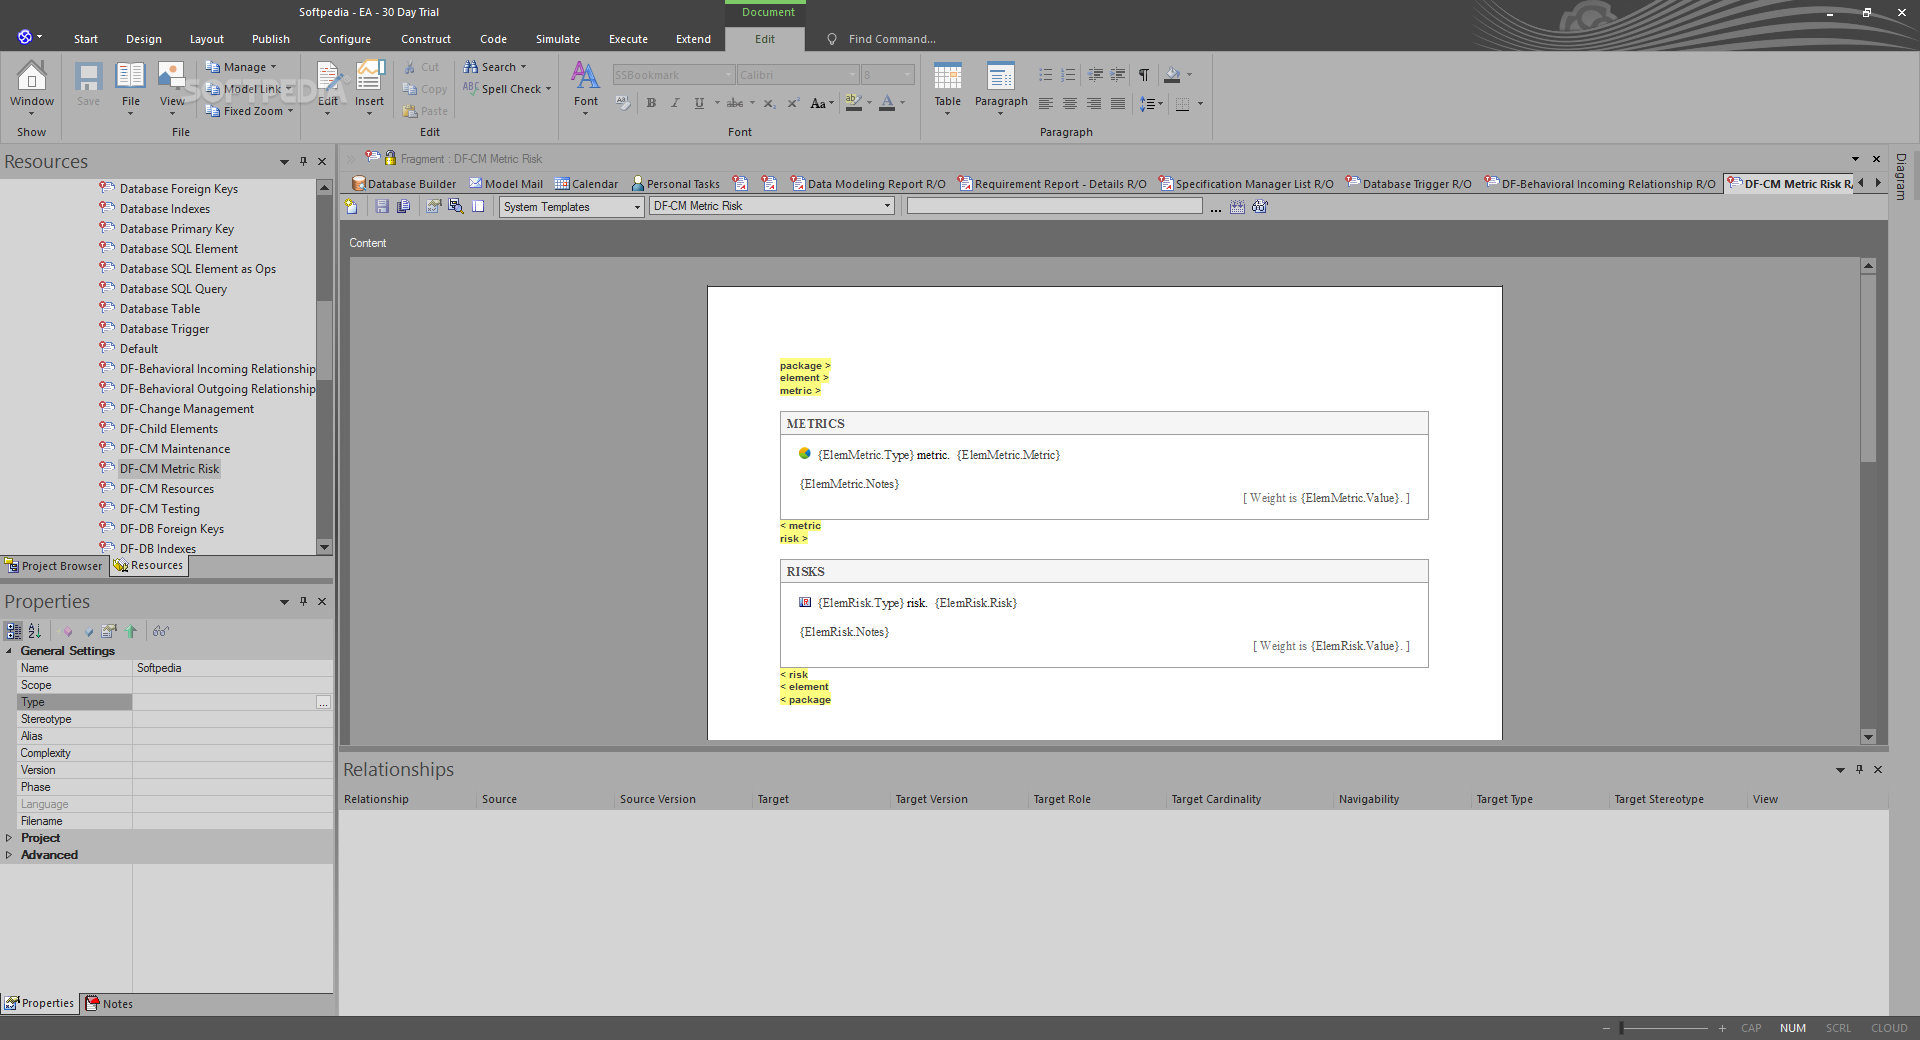Click the green up arrow in Properties
The height and width of the screenshot is (1040, 1920).
point(131,631)
